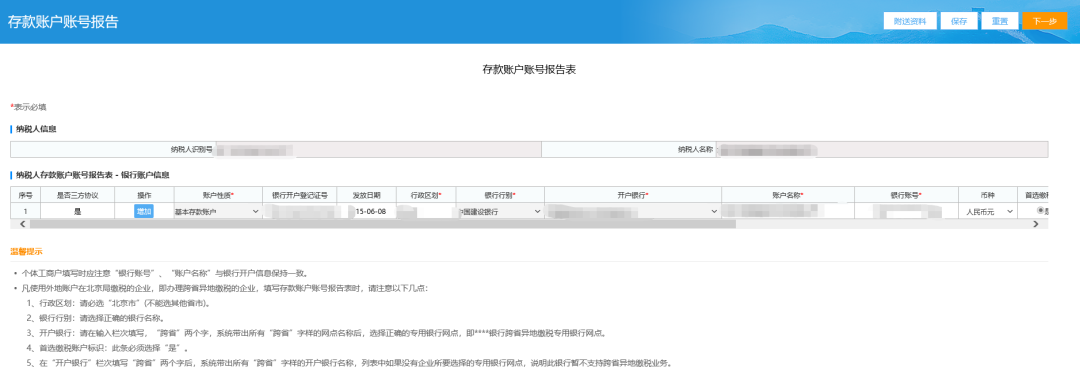Proceed with the orange 下一步 button
This screenshot has height=375, width=1080.
1045,21
